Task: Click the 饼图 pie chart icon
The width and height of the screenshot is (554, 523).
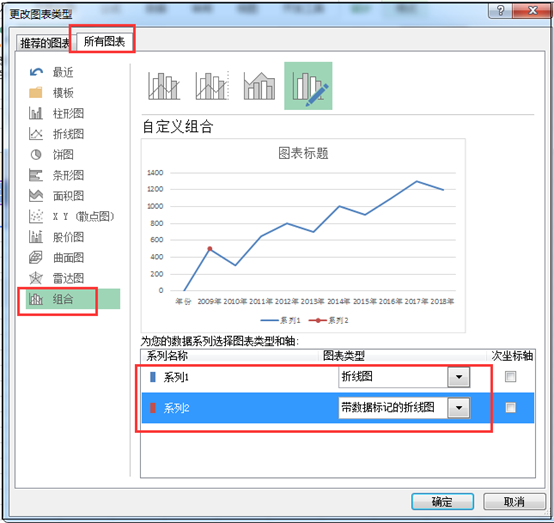Action: coord(36,154)
